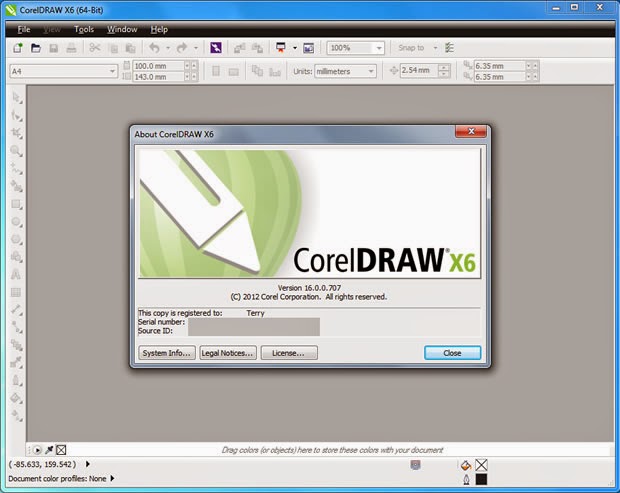Viewport: 620px width, 493px height.
Task: Open the A4 page size dropdown
Action: coord(112,72)
